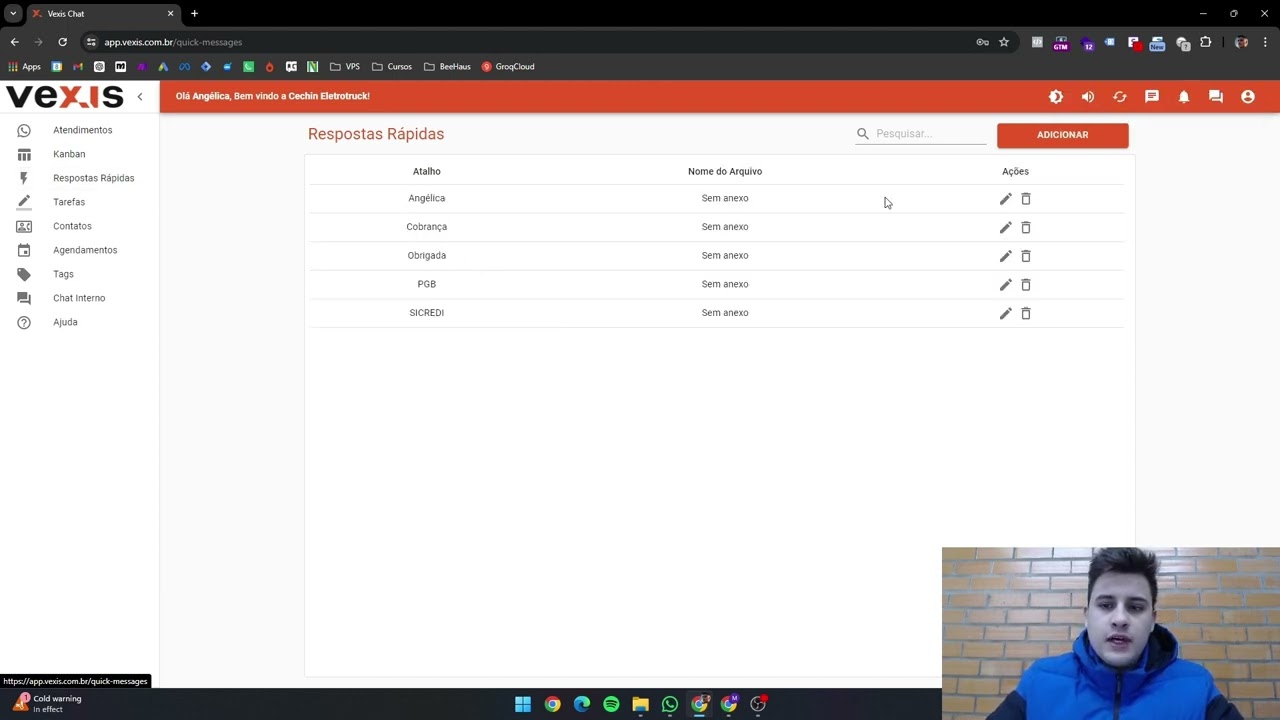Bookmark this page with the star
Image resolution: width=1280 pixels, height=720 pixels.
click(1004, 42)
